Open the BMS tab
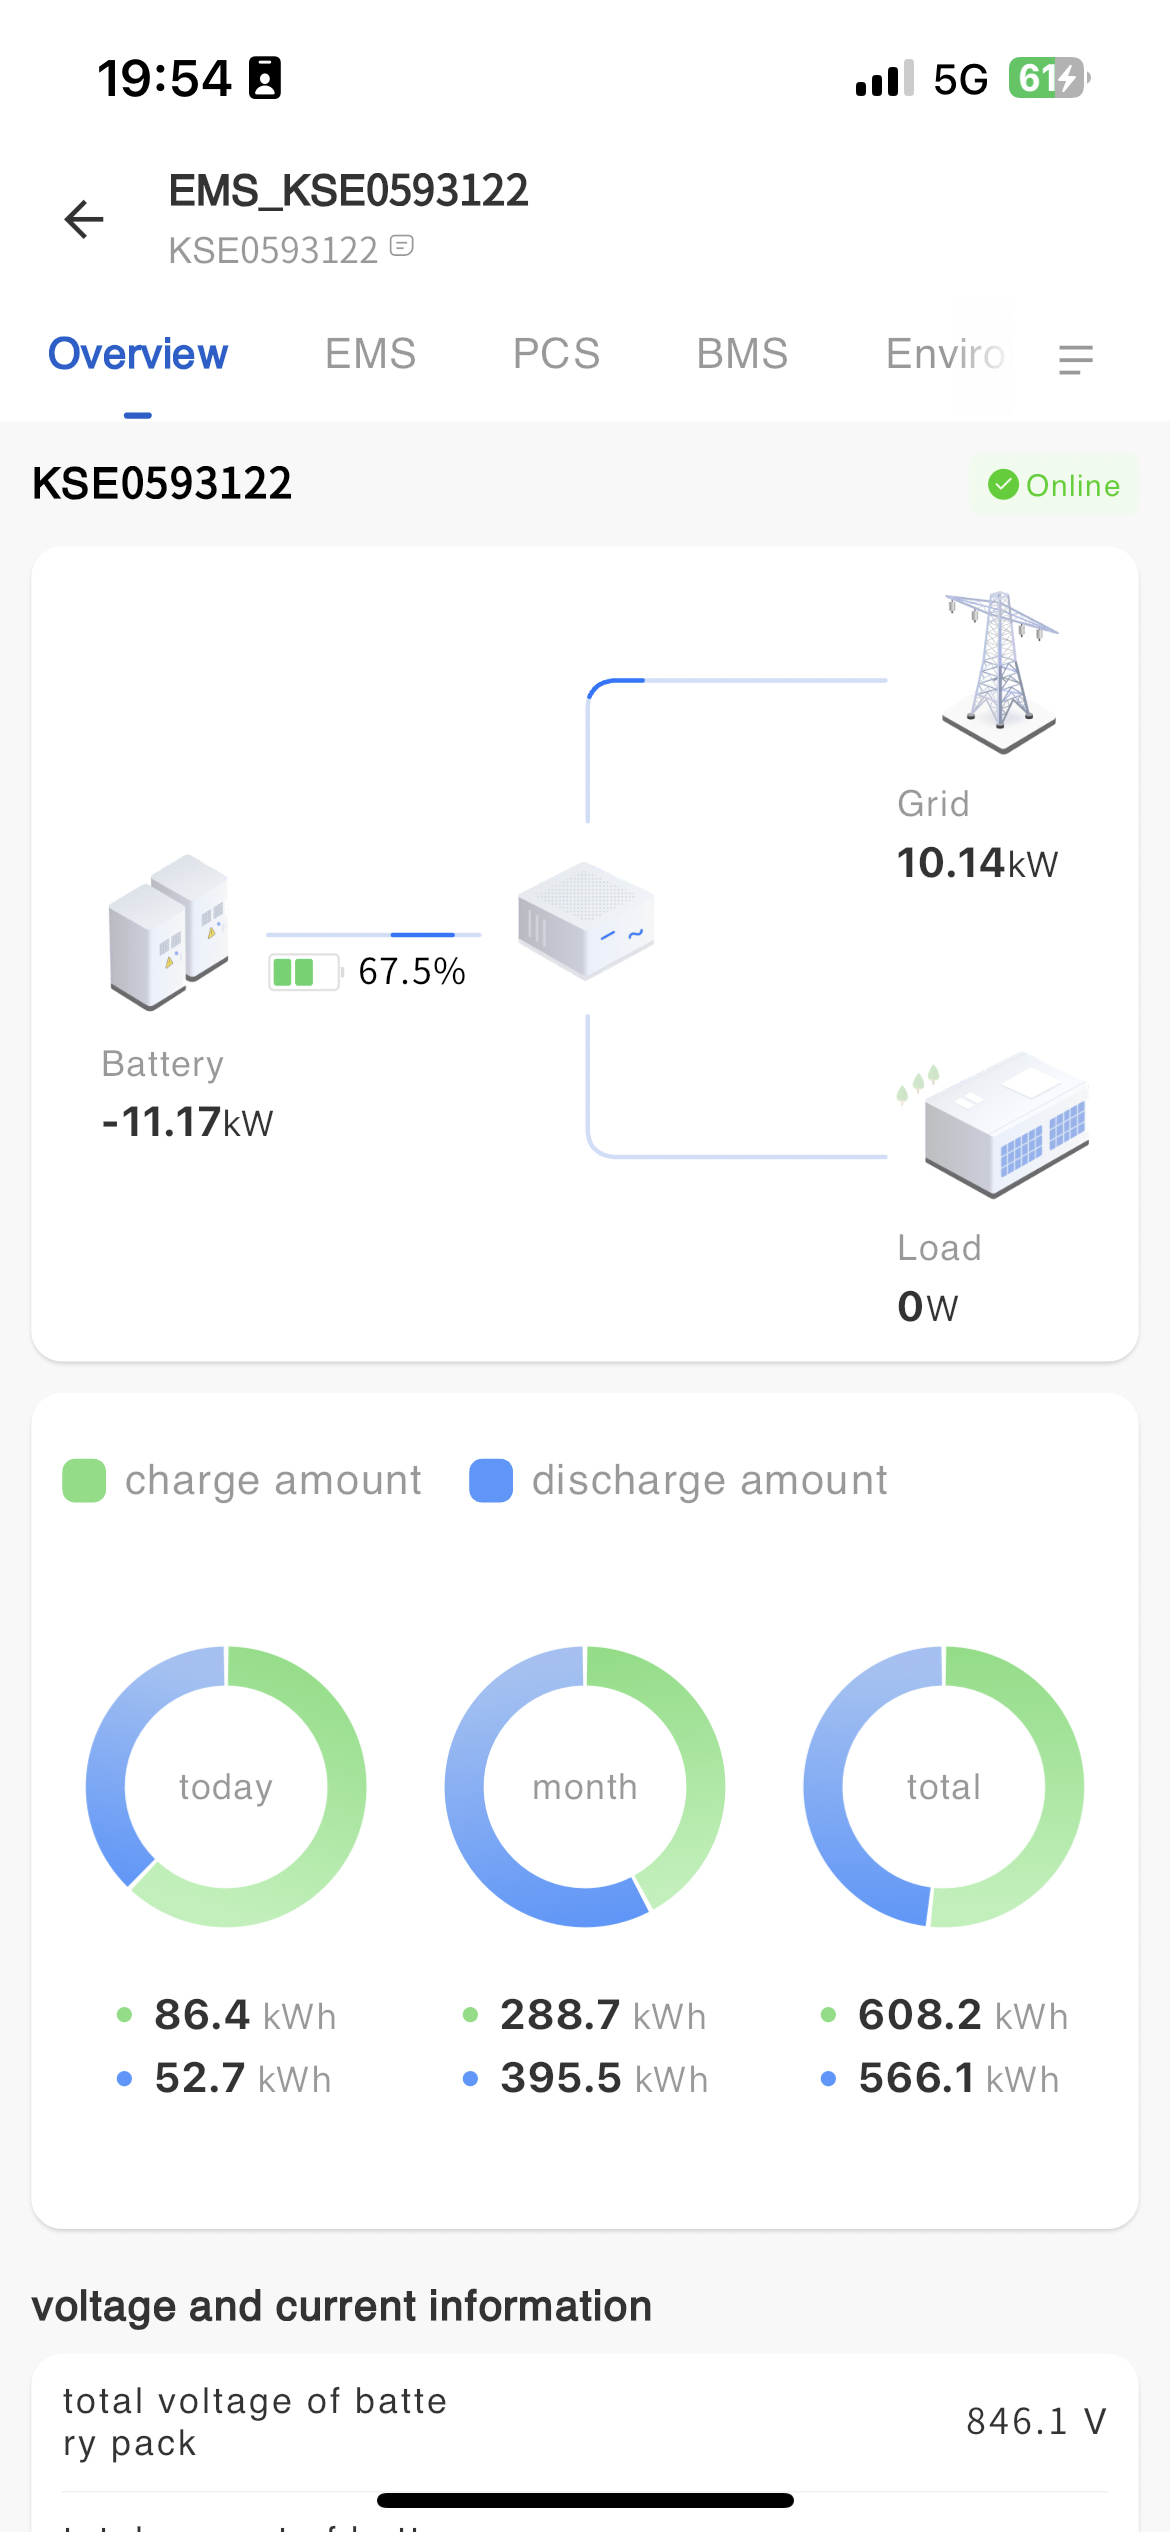Screen dimensions: 1170x2532 [742, 354]
